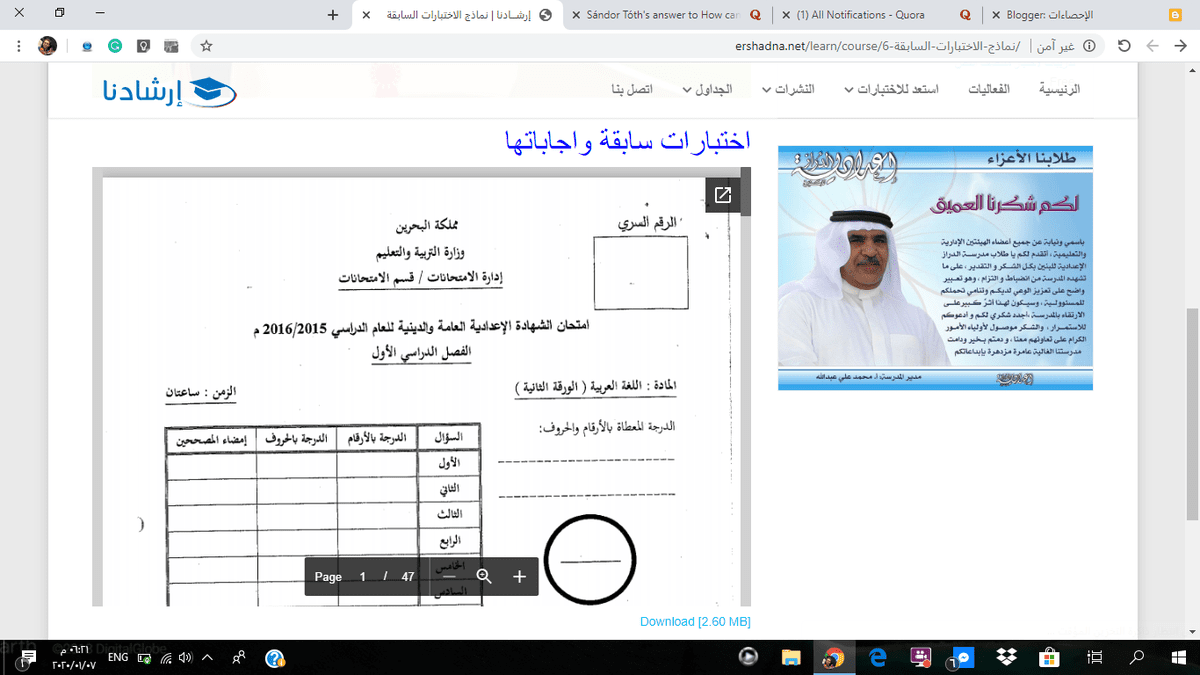The width and height of the screenshot is (1200, 675).
Task: Open Microsoft Store from the taskbar
Action: point(1050,658)
